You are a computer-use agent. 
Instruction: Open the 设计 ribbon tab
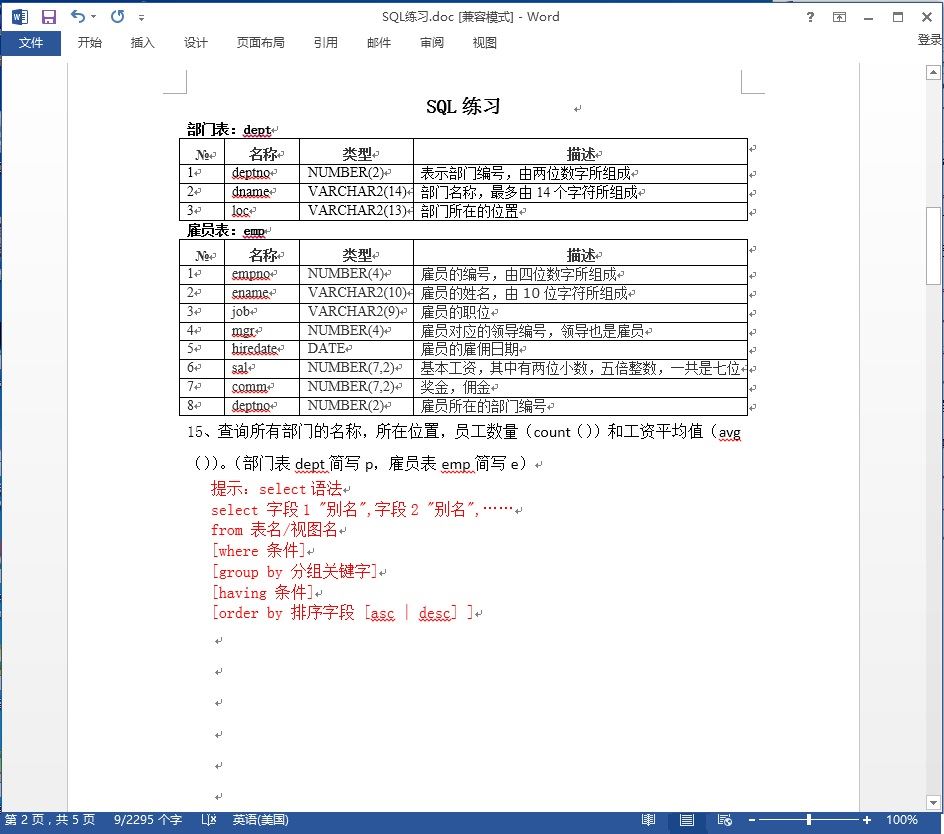[196, 43]
